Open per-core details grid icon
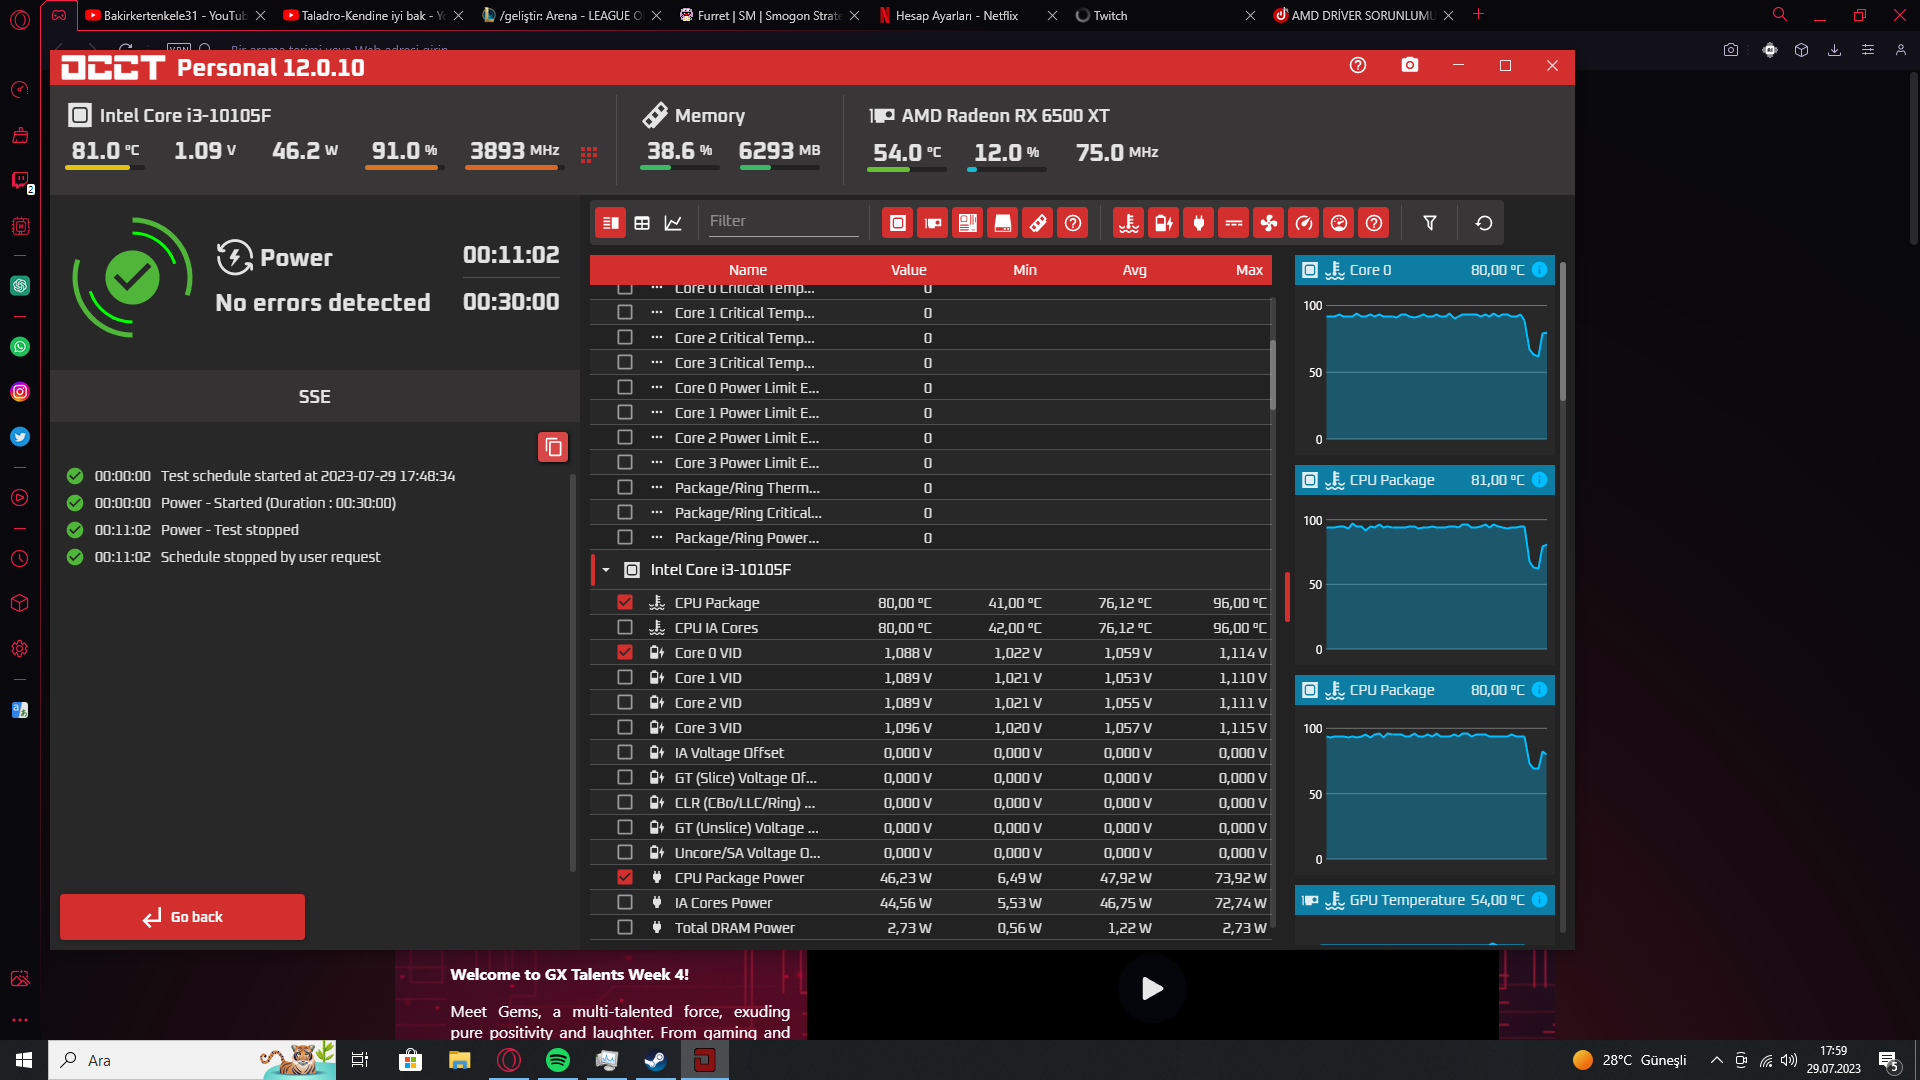This screenshot has width=1920, height=1080. [x=589, y=154]
